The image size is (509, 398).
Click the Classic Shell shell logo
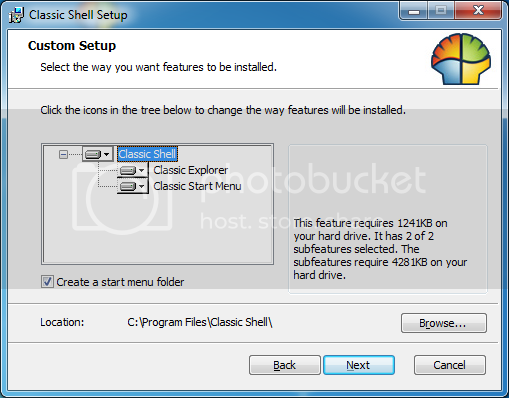pyautogui.click(x=461, y=59)
